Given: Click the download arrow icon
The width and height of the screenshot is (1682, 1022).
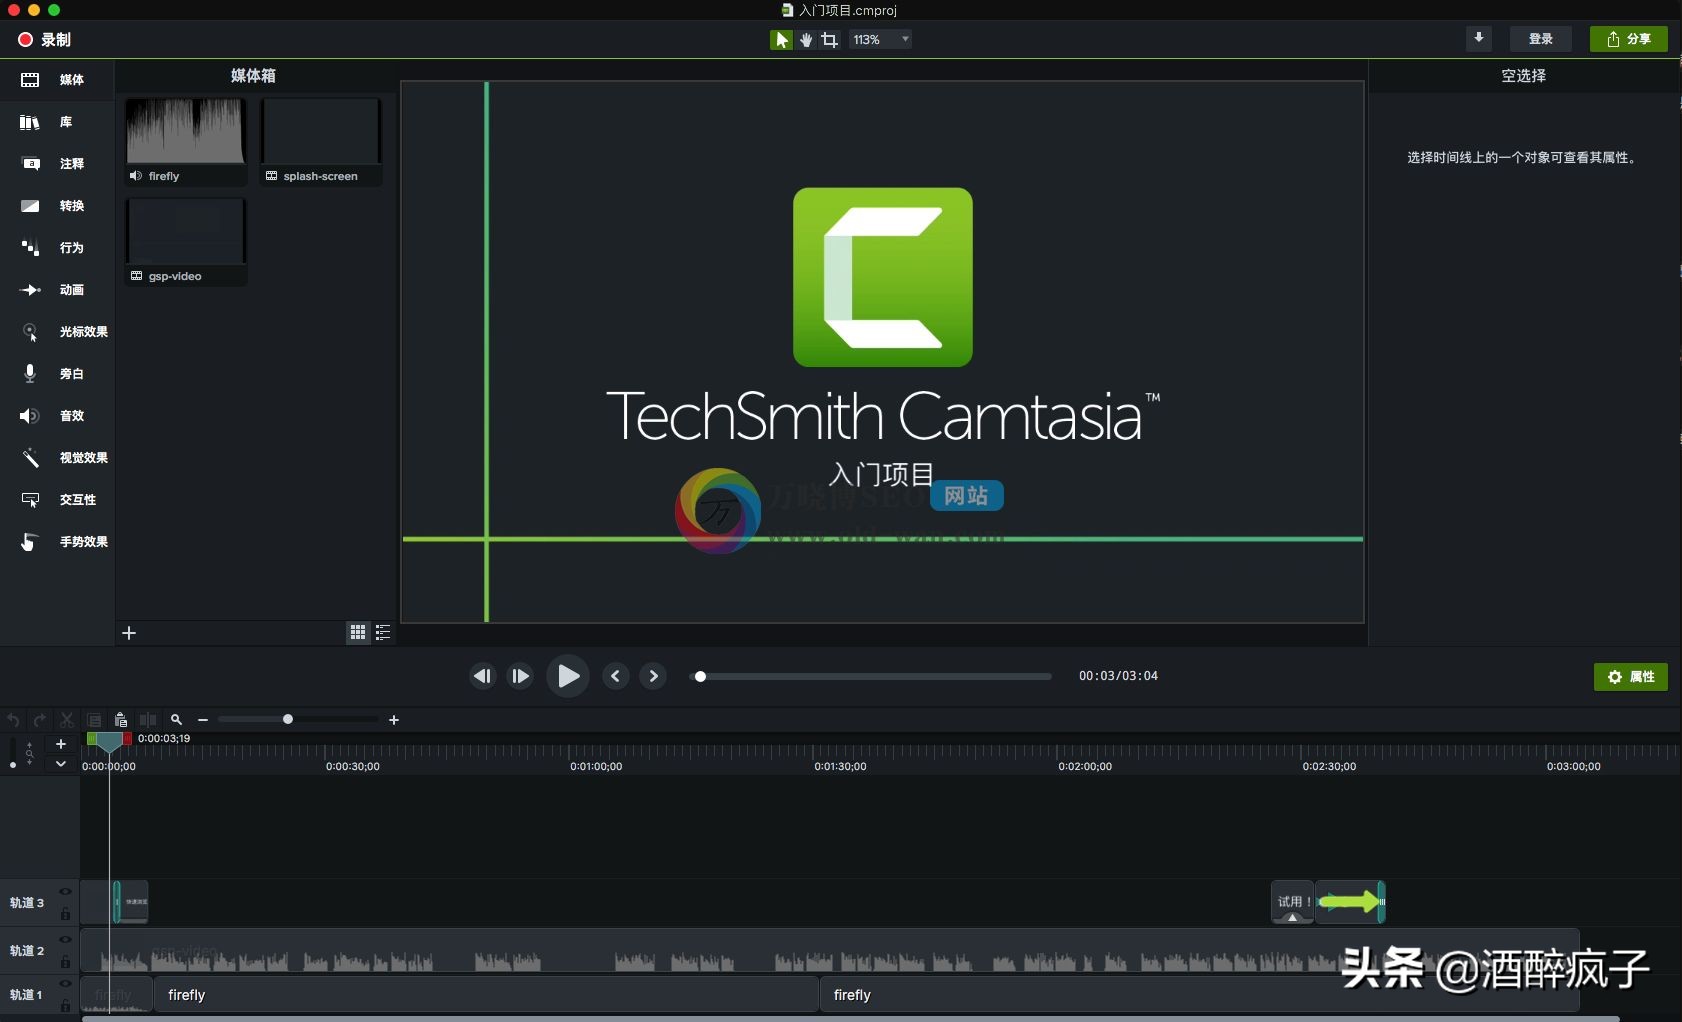Looking at the screenshot, I should [x=1478, y=38].
